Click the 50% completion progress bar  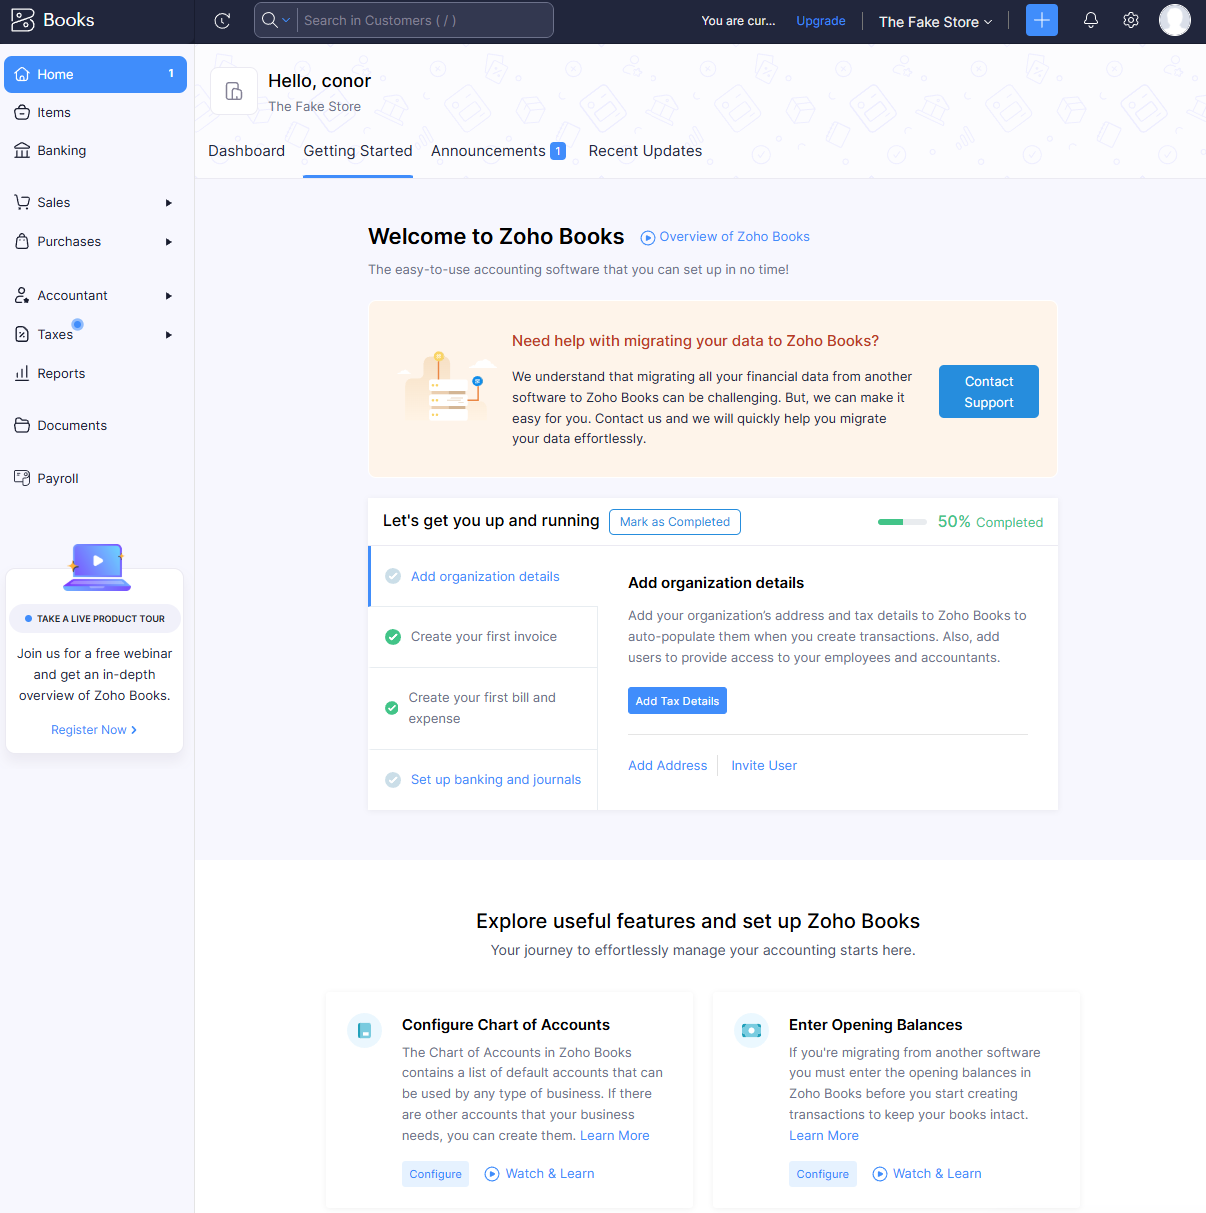902,522
